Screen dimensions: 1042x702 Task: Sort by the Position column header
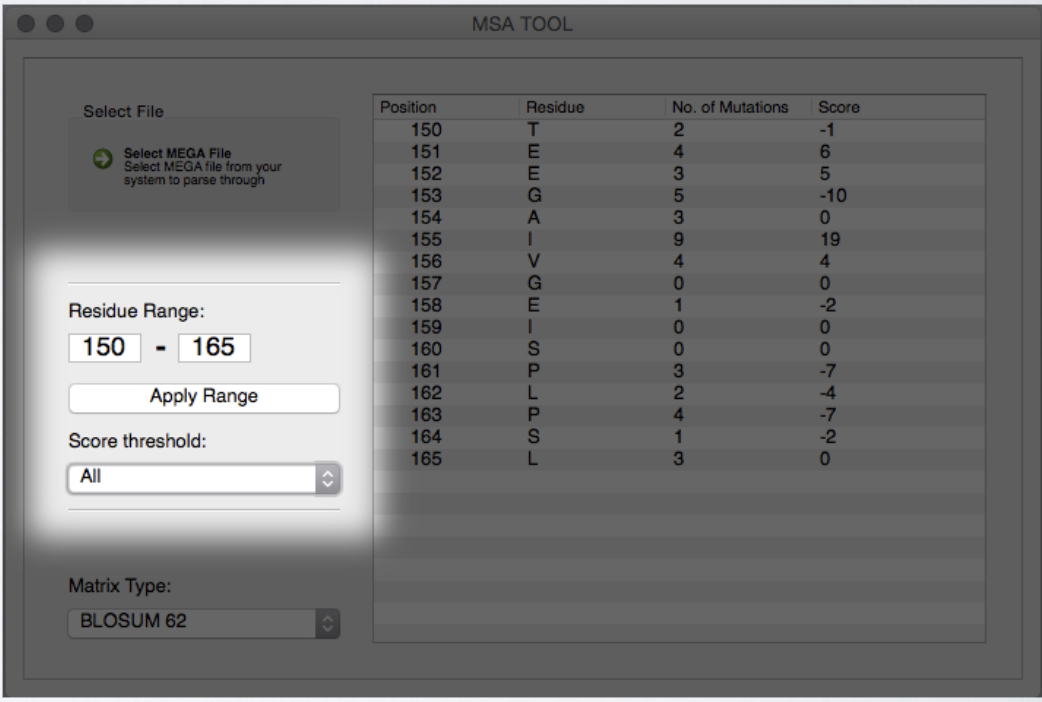446,107
